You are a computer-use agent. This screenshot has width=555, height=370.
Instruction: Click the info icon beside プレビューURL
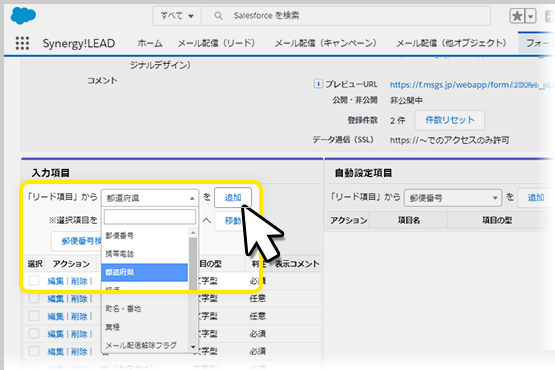(x=318, y=84)
